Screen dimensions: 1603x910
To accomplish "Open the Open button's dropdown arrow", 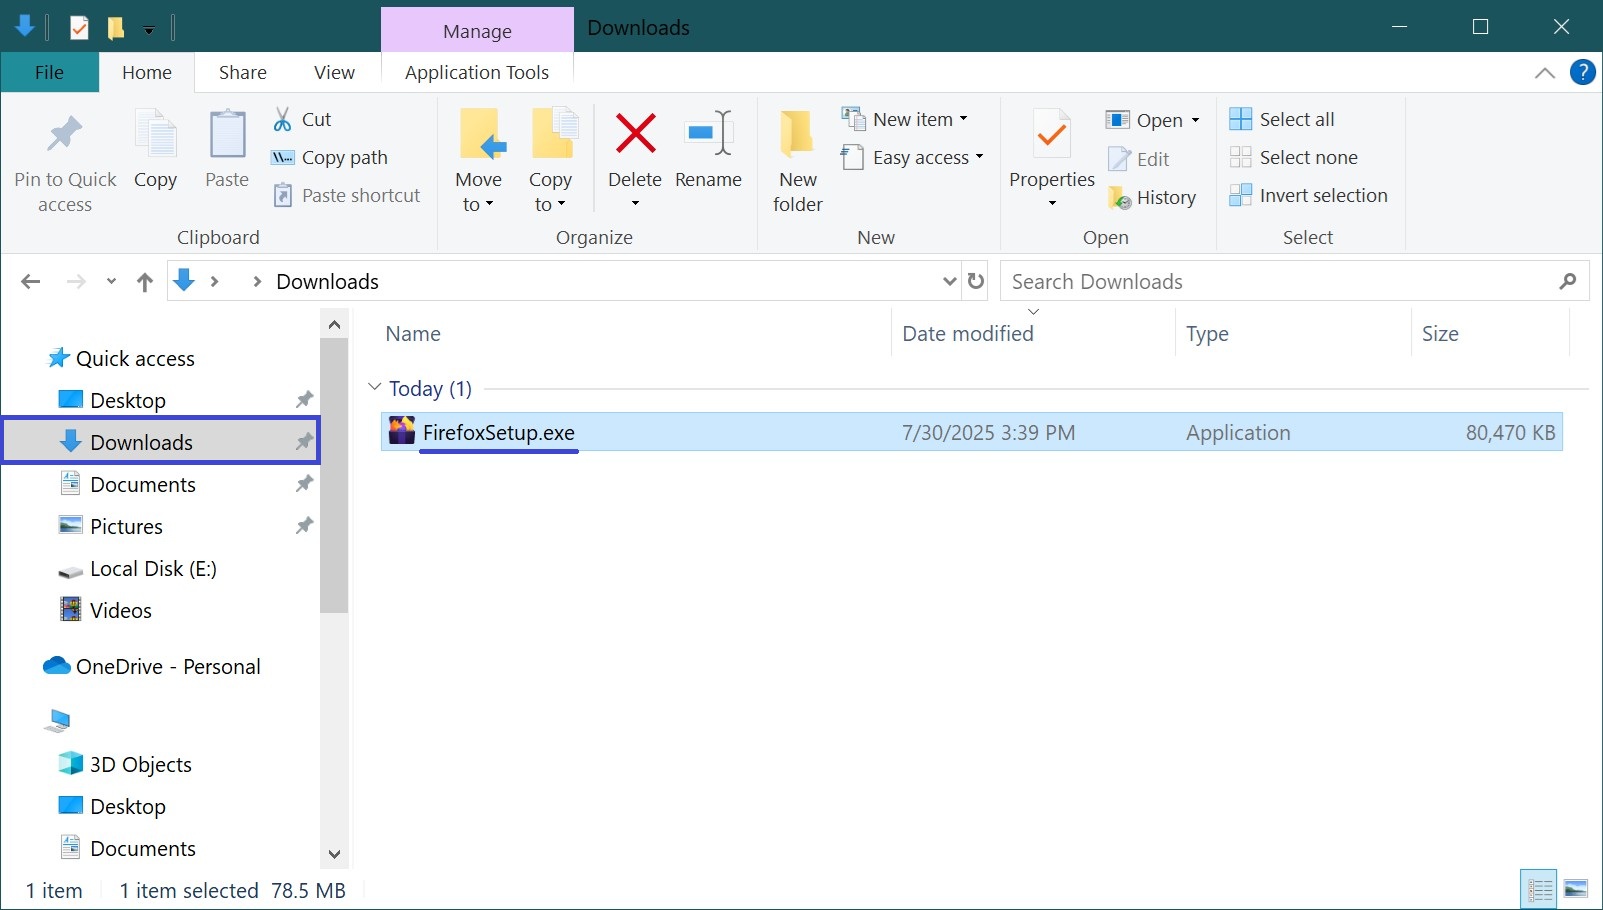I will 1195,120.
